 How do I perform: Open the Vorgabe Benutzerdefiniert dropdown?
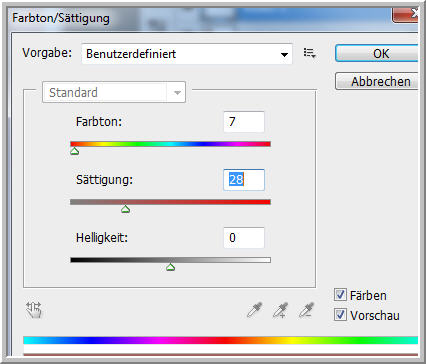point(187,54)
